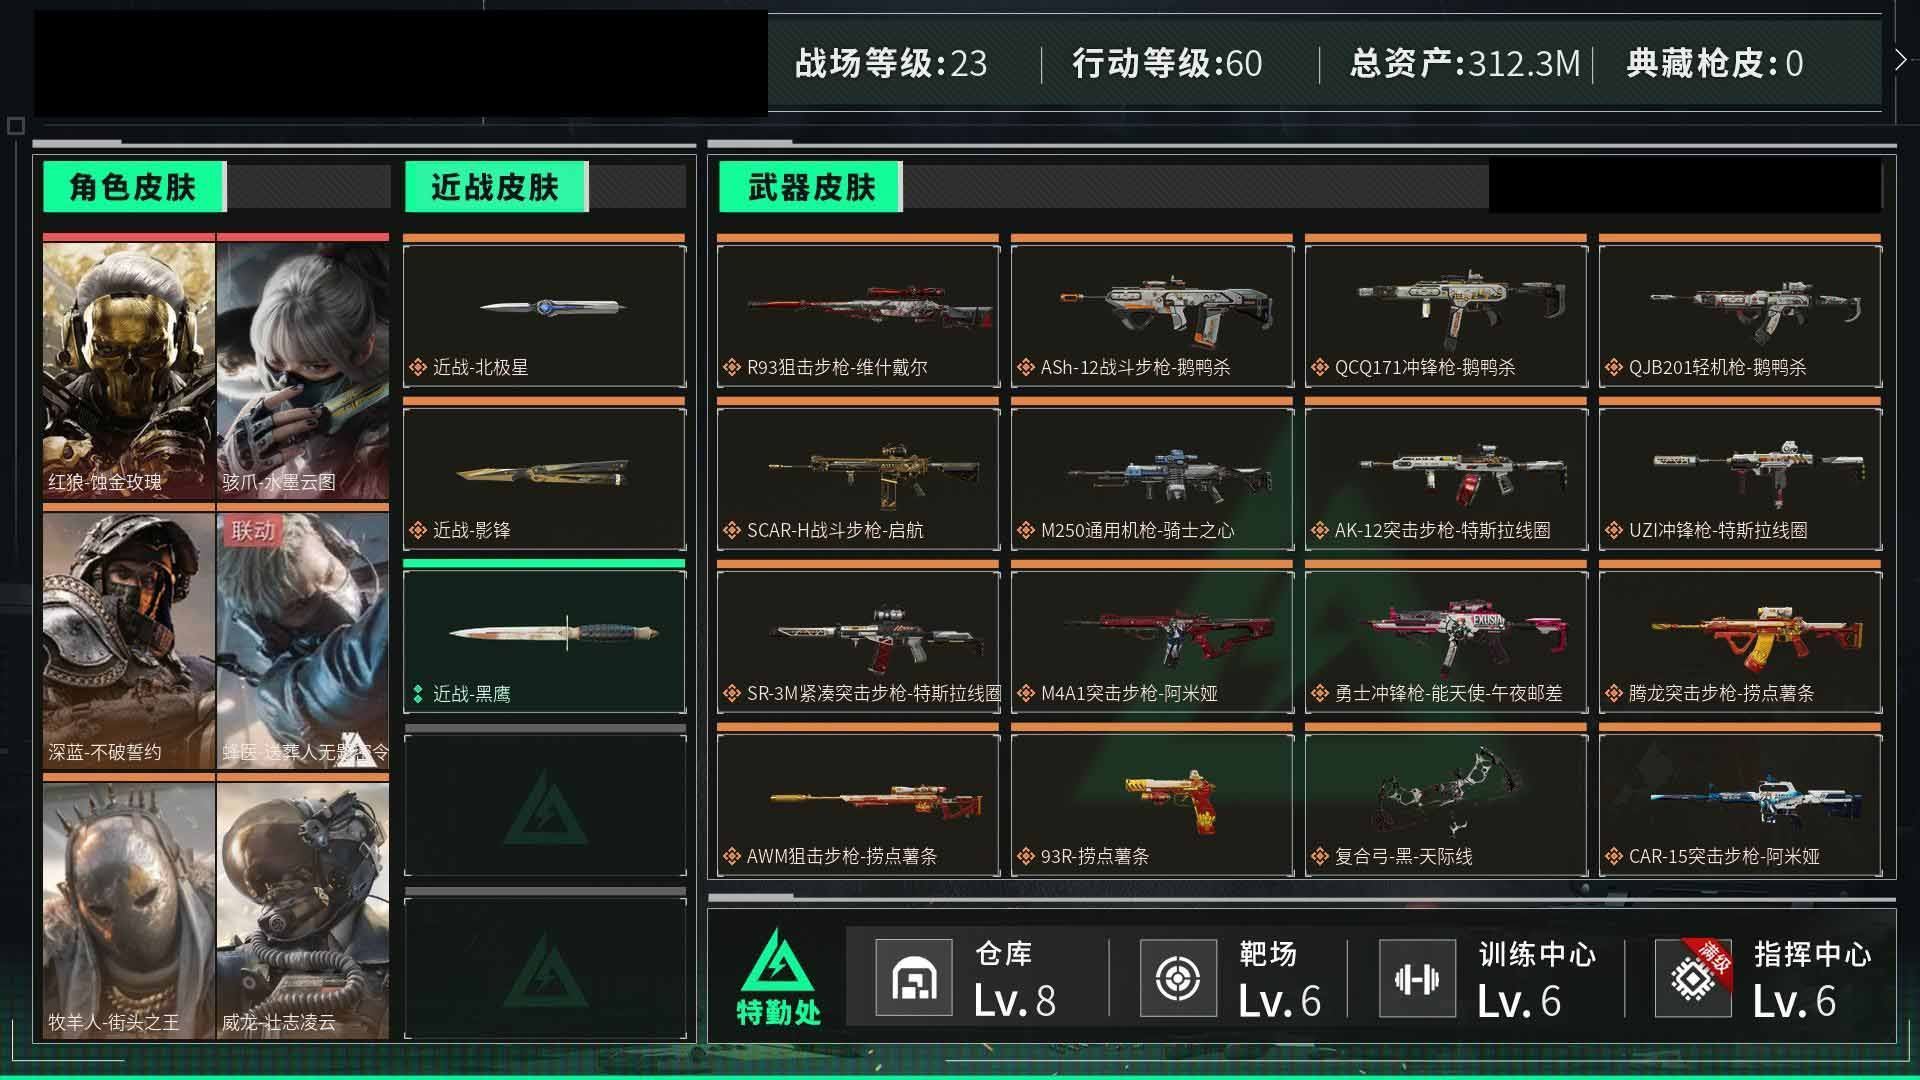Image resolution: width=1920 pixels, height=1080 pixels.
Task: Click the warehouse 仓库 icon
Action: tap(914, 978)
